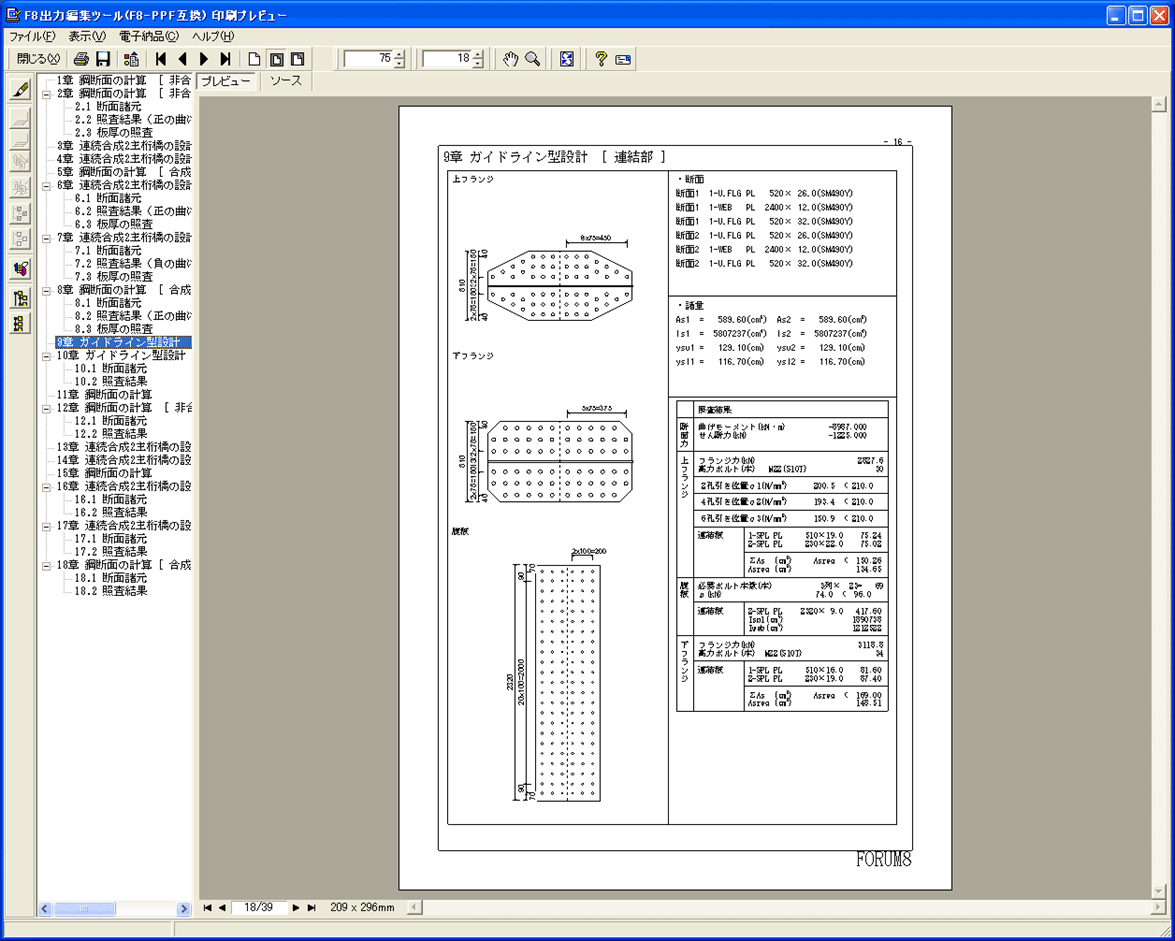Go to next page in bottom navigator
This screenshot has height=941, width=1175.
point(296,907)
